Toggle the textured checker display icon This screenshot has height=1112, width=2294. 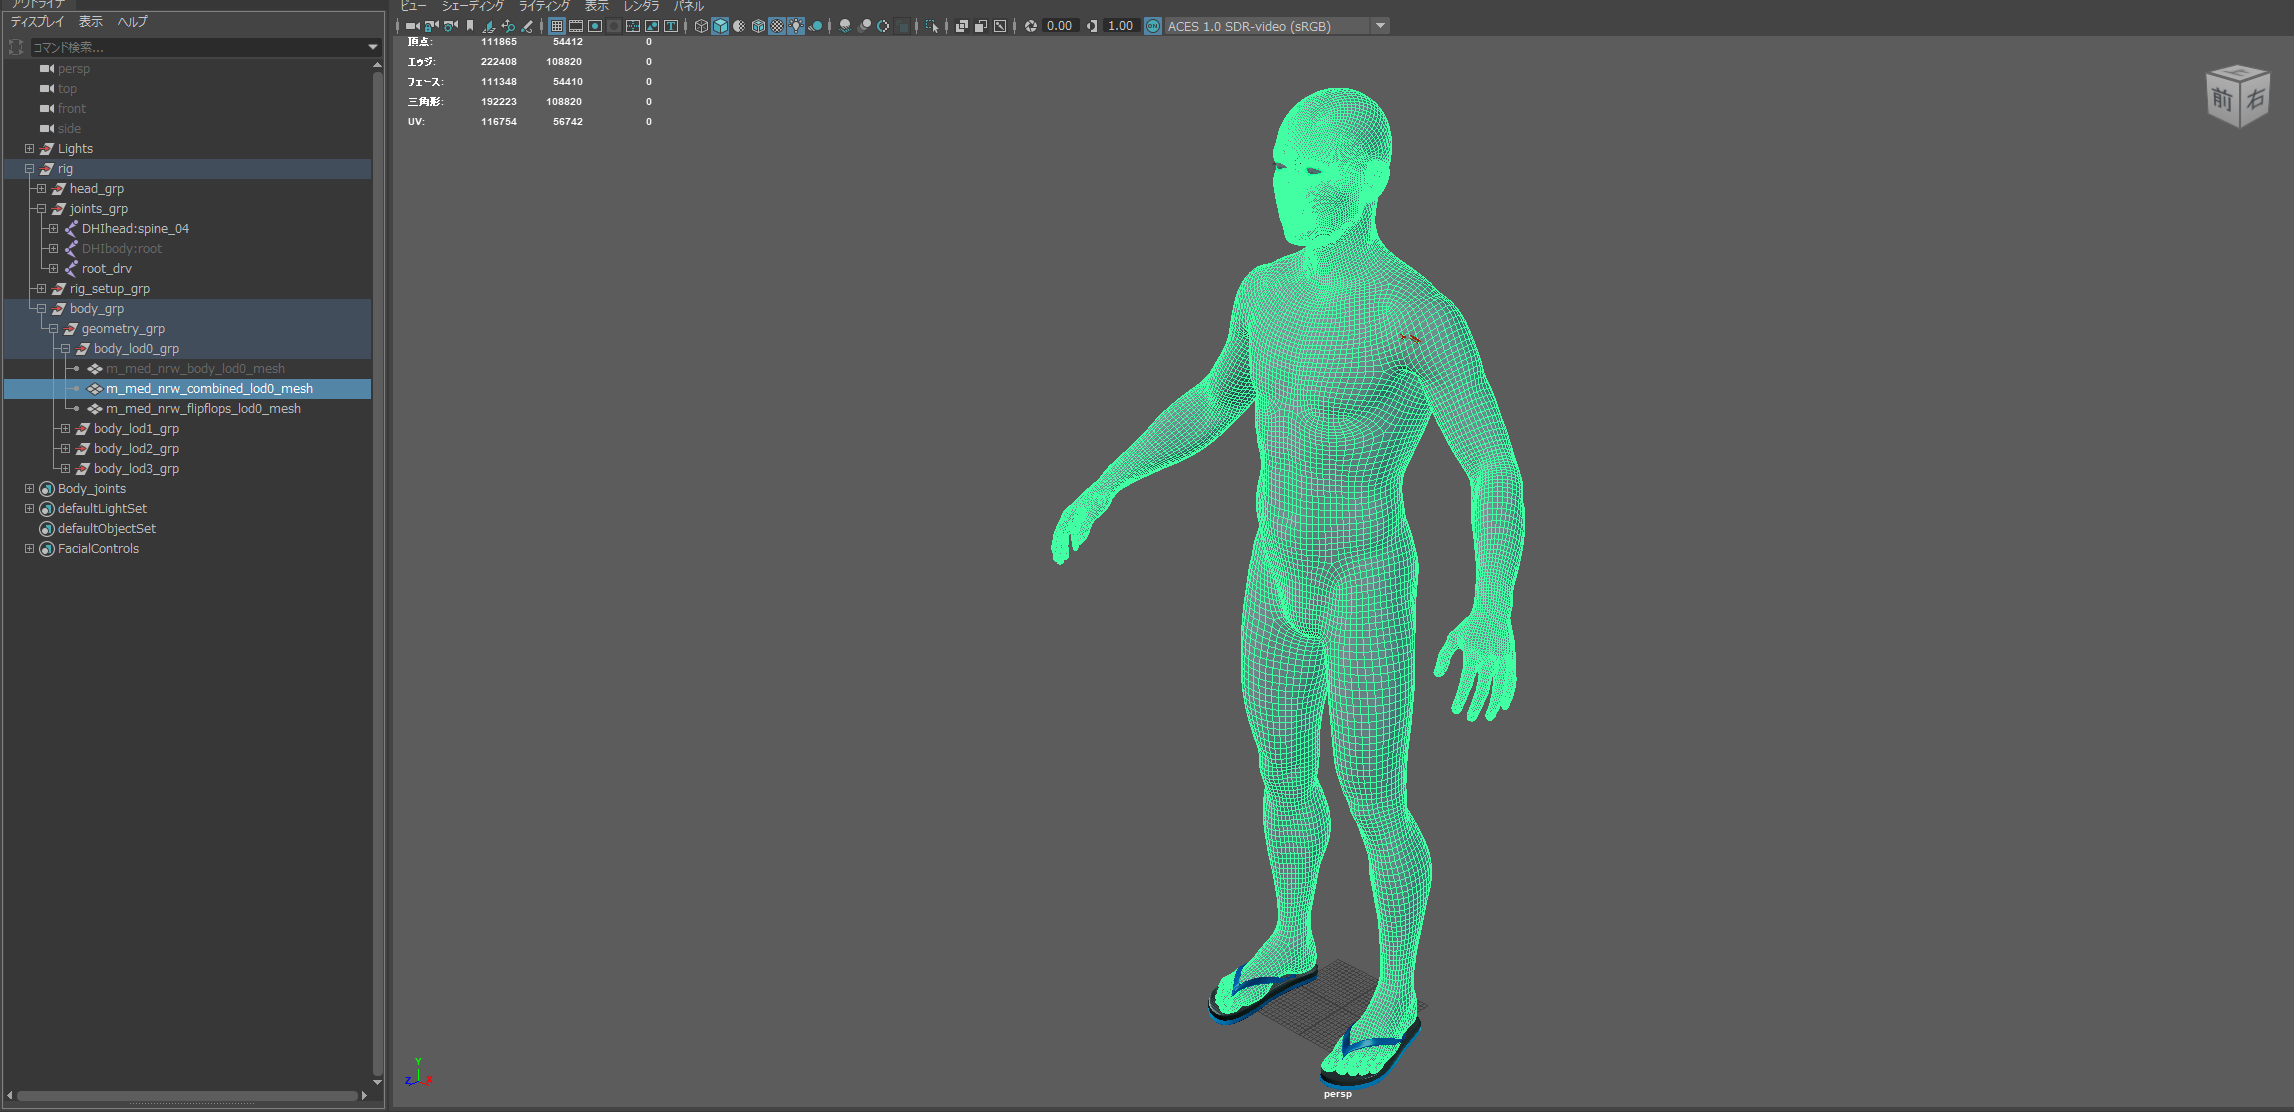pyautogui.click(x=776, y=26)
